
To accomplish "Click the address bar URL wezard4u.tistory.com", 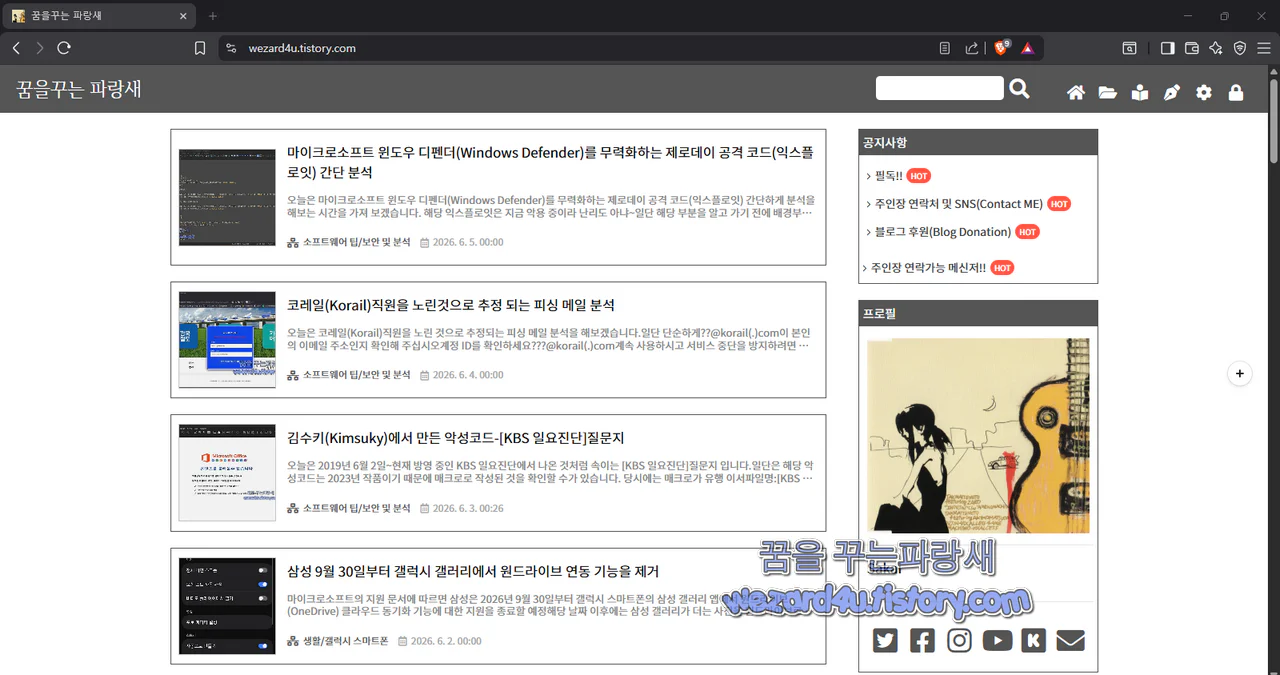I will (302, 48).
